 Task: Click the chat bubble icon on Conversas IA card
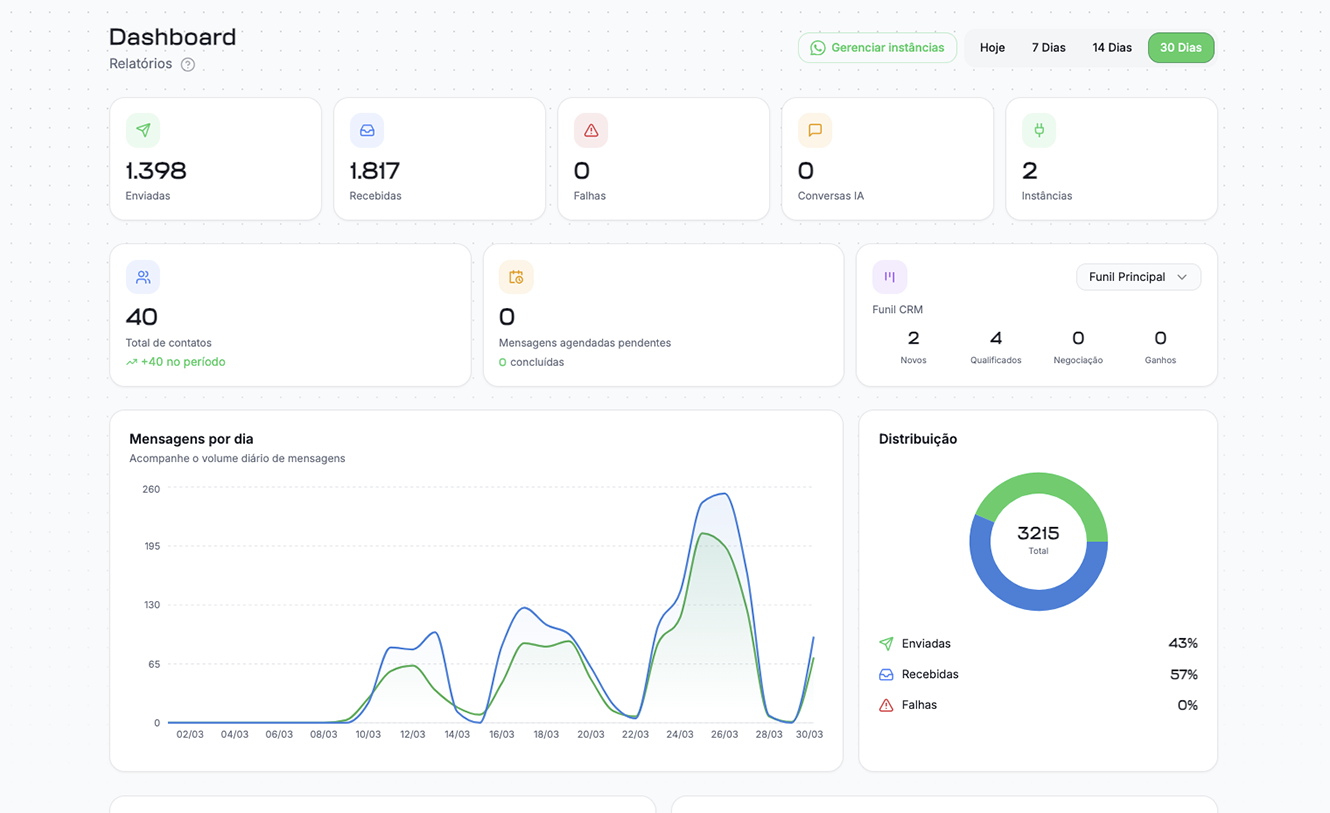pos(815,130)
